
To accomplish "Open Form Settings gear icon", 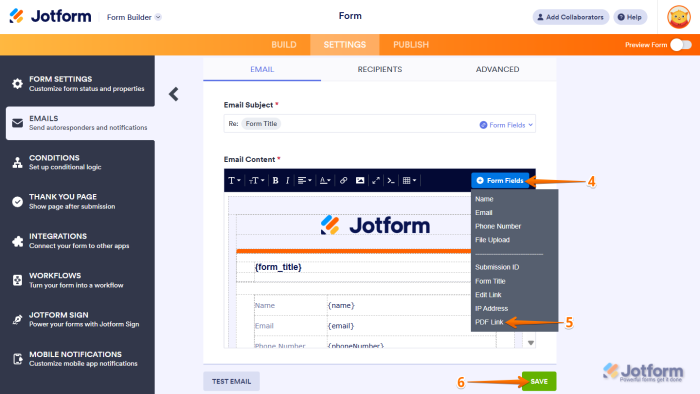I will [17, 83].
